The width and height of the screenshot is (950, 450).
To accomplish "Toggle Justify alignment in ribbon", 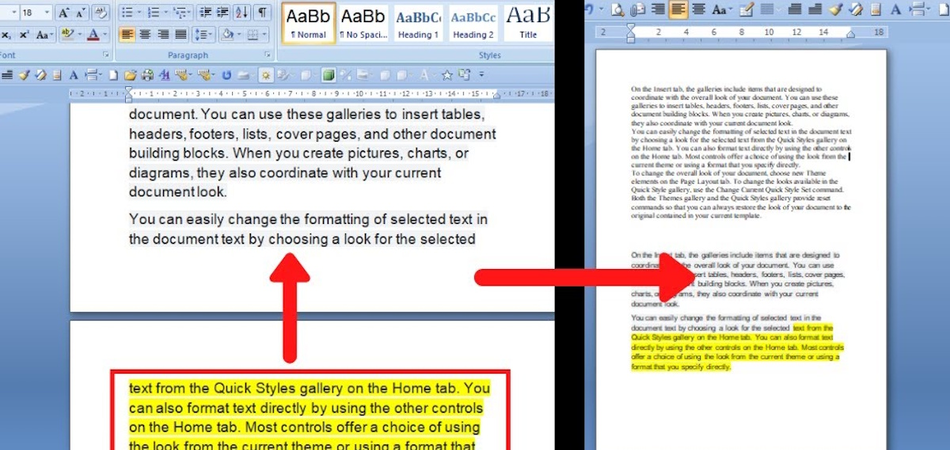I will click(181, 35).
